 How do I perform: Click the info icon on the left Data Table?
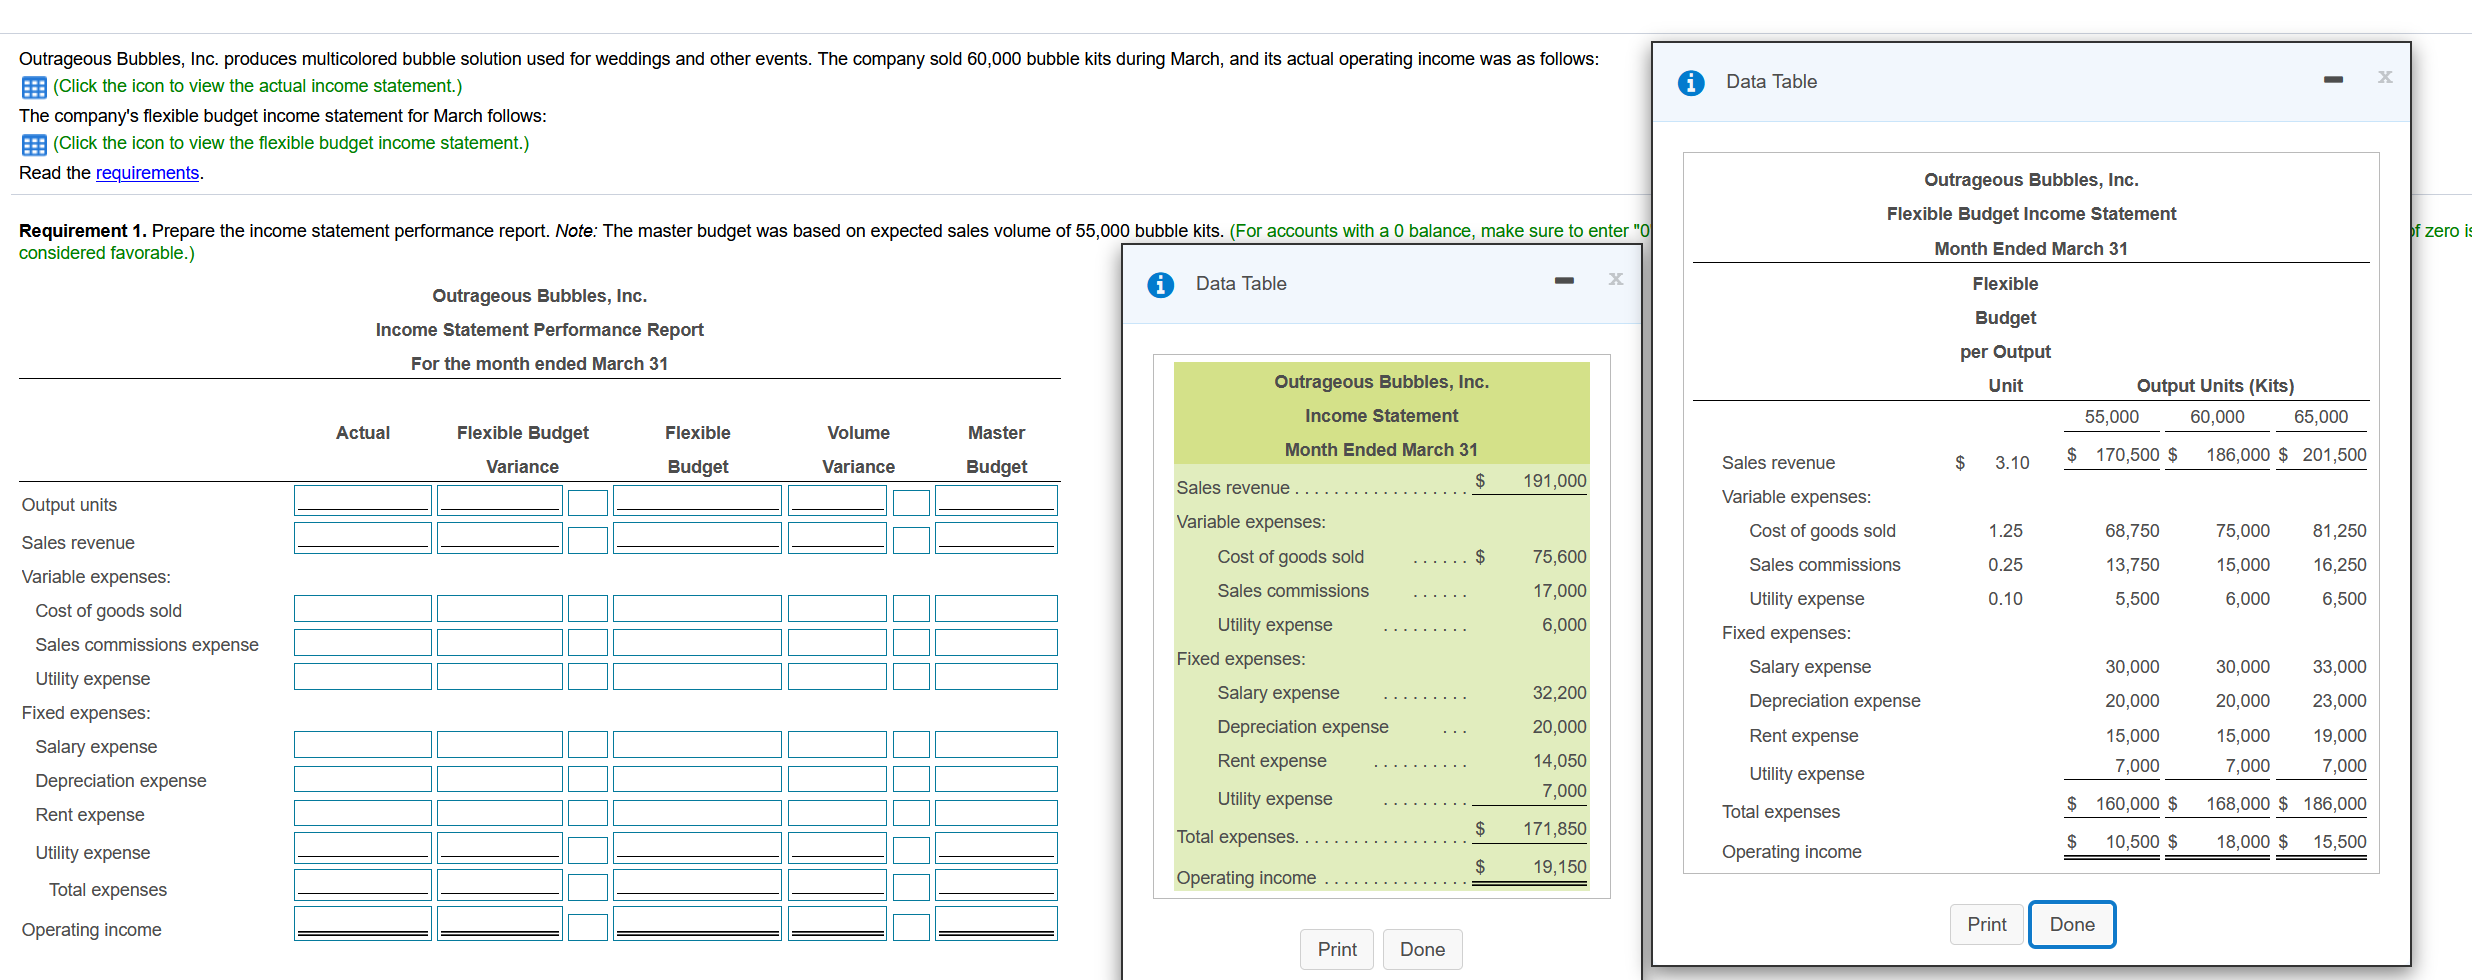[x=1160, y=284]
